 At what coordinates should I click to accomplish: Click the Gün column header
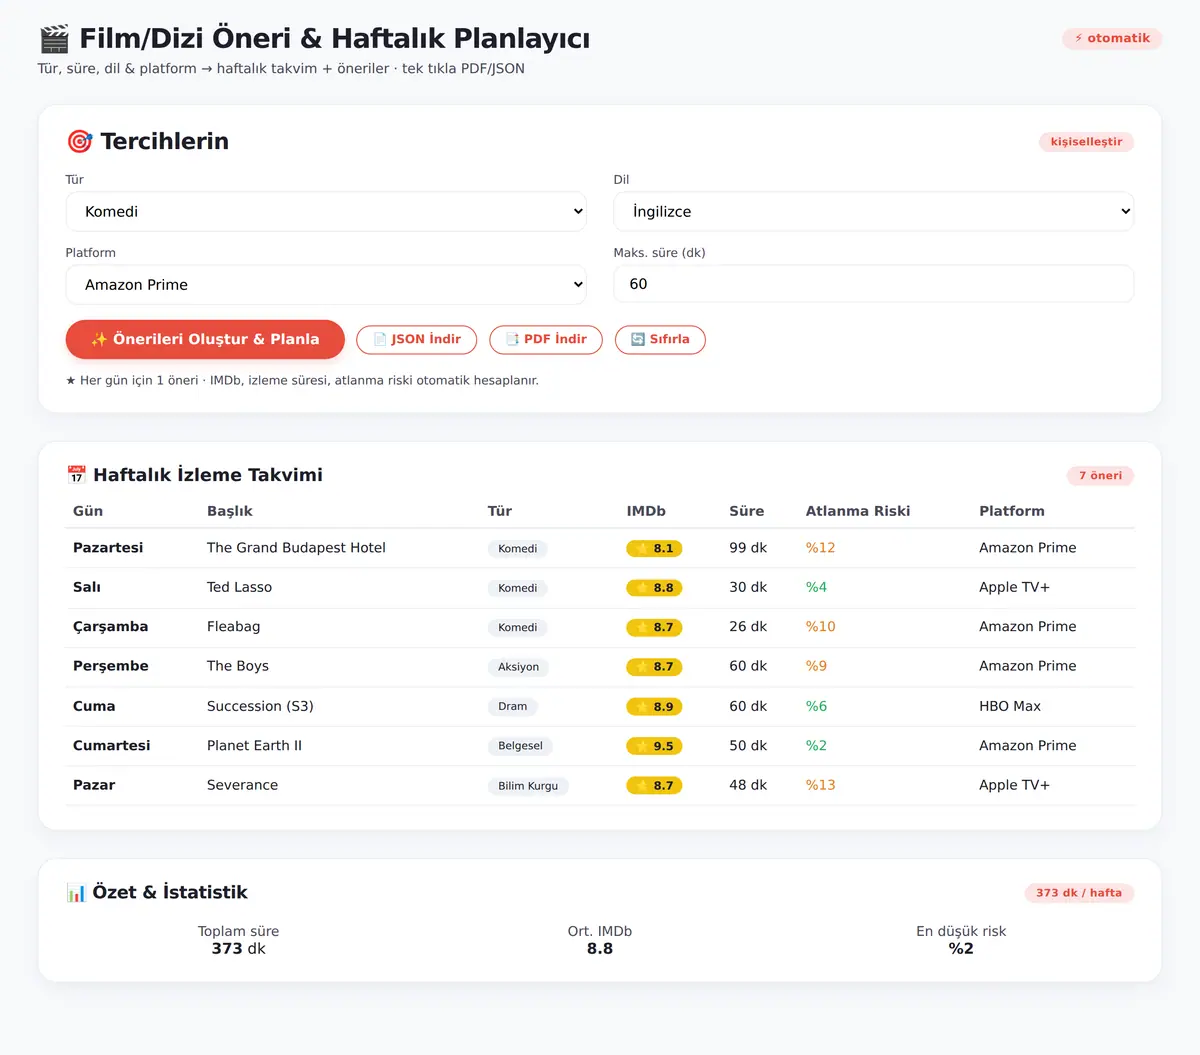[x=88, y=511]
